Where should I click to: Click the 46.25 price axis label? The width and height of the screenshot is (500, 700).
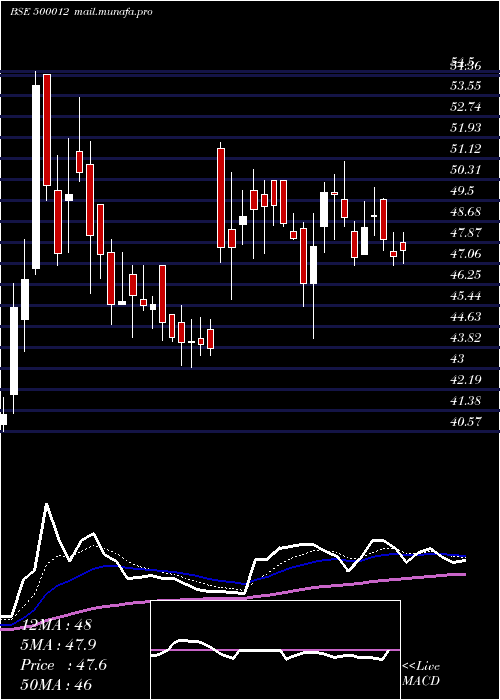(466, 275)
